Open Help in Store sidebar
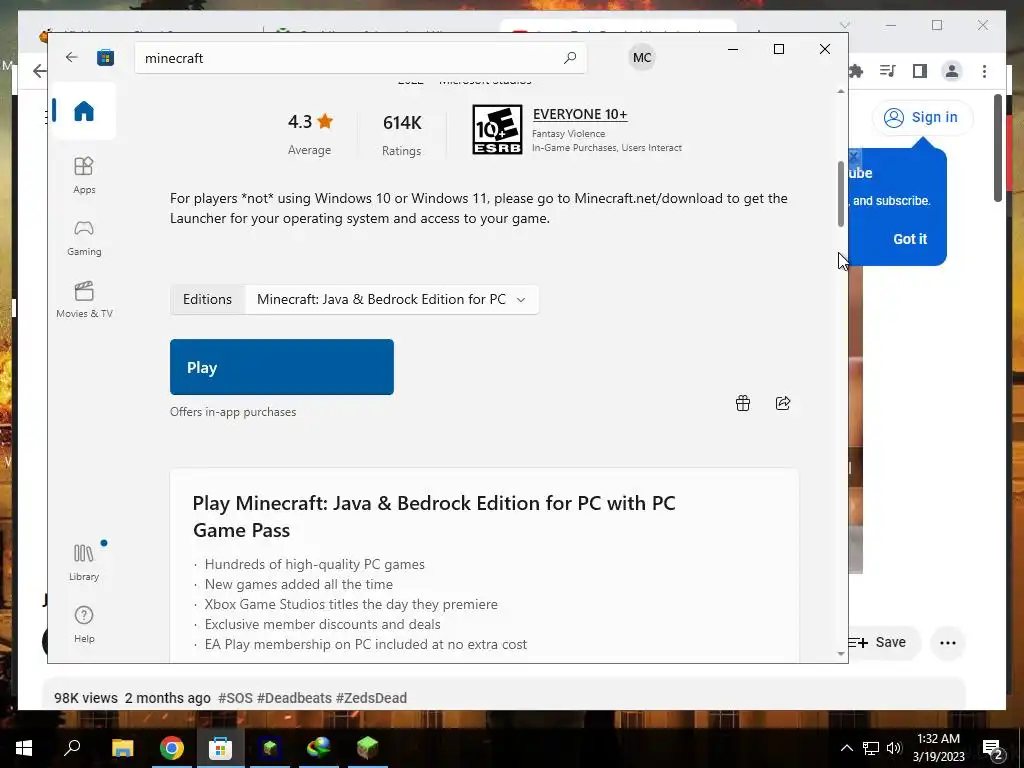 (x=84, y=624)
